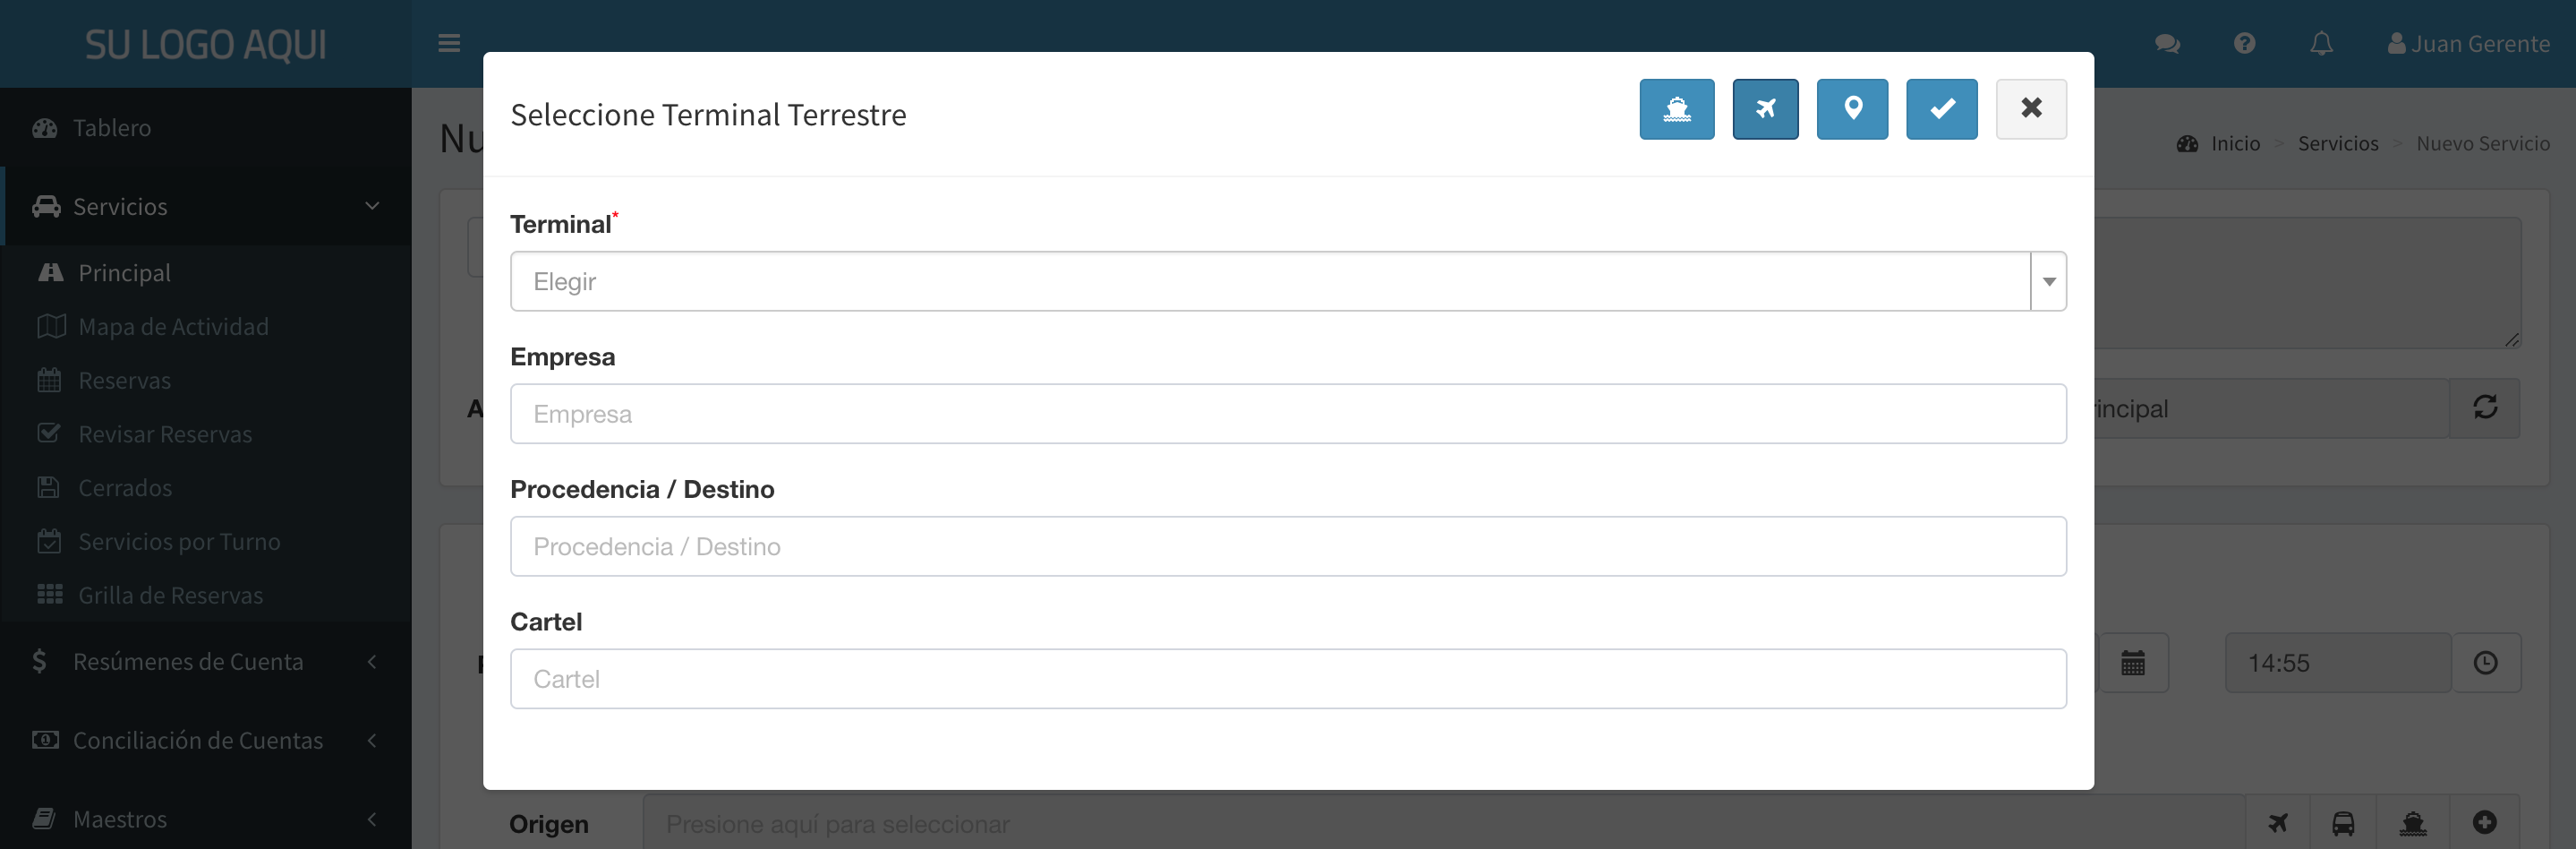Click the map marker location button

pos(1852,109)
